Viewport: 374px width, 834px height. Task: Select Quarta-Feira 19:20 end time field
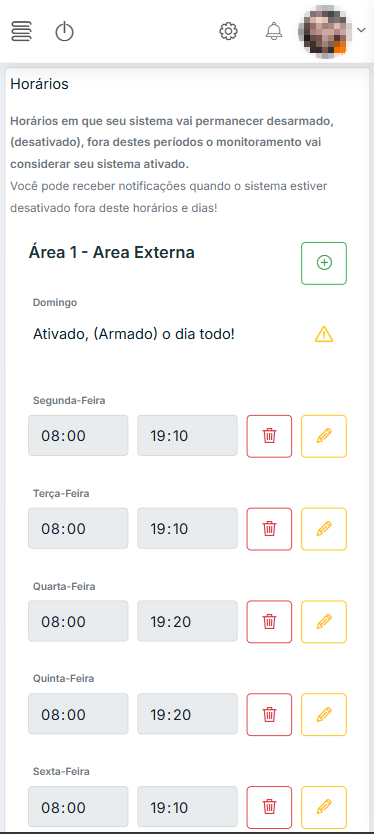click(x=187, y=622)
